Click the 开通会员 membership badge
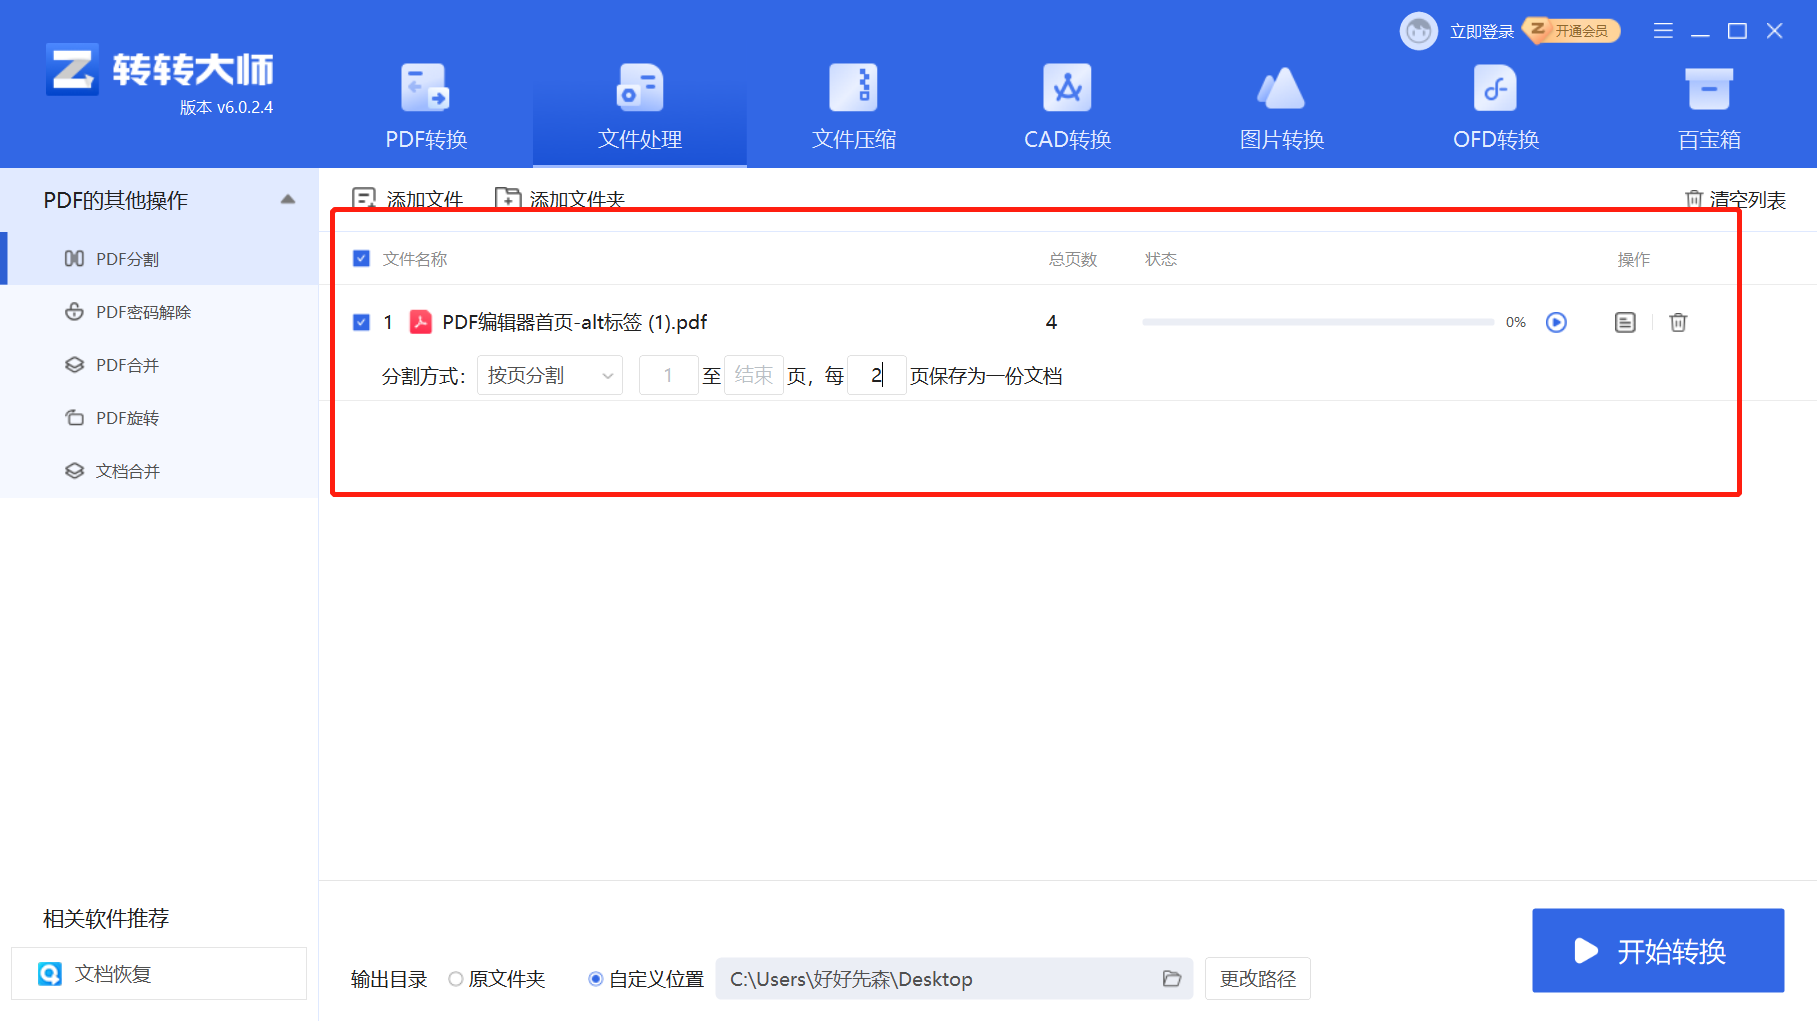Image resolution: width=1817 pixels, height=1021 pixels. tap(1571, 31)
